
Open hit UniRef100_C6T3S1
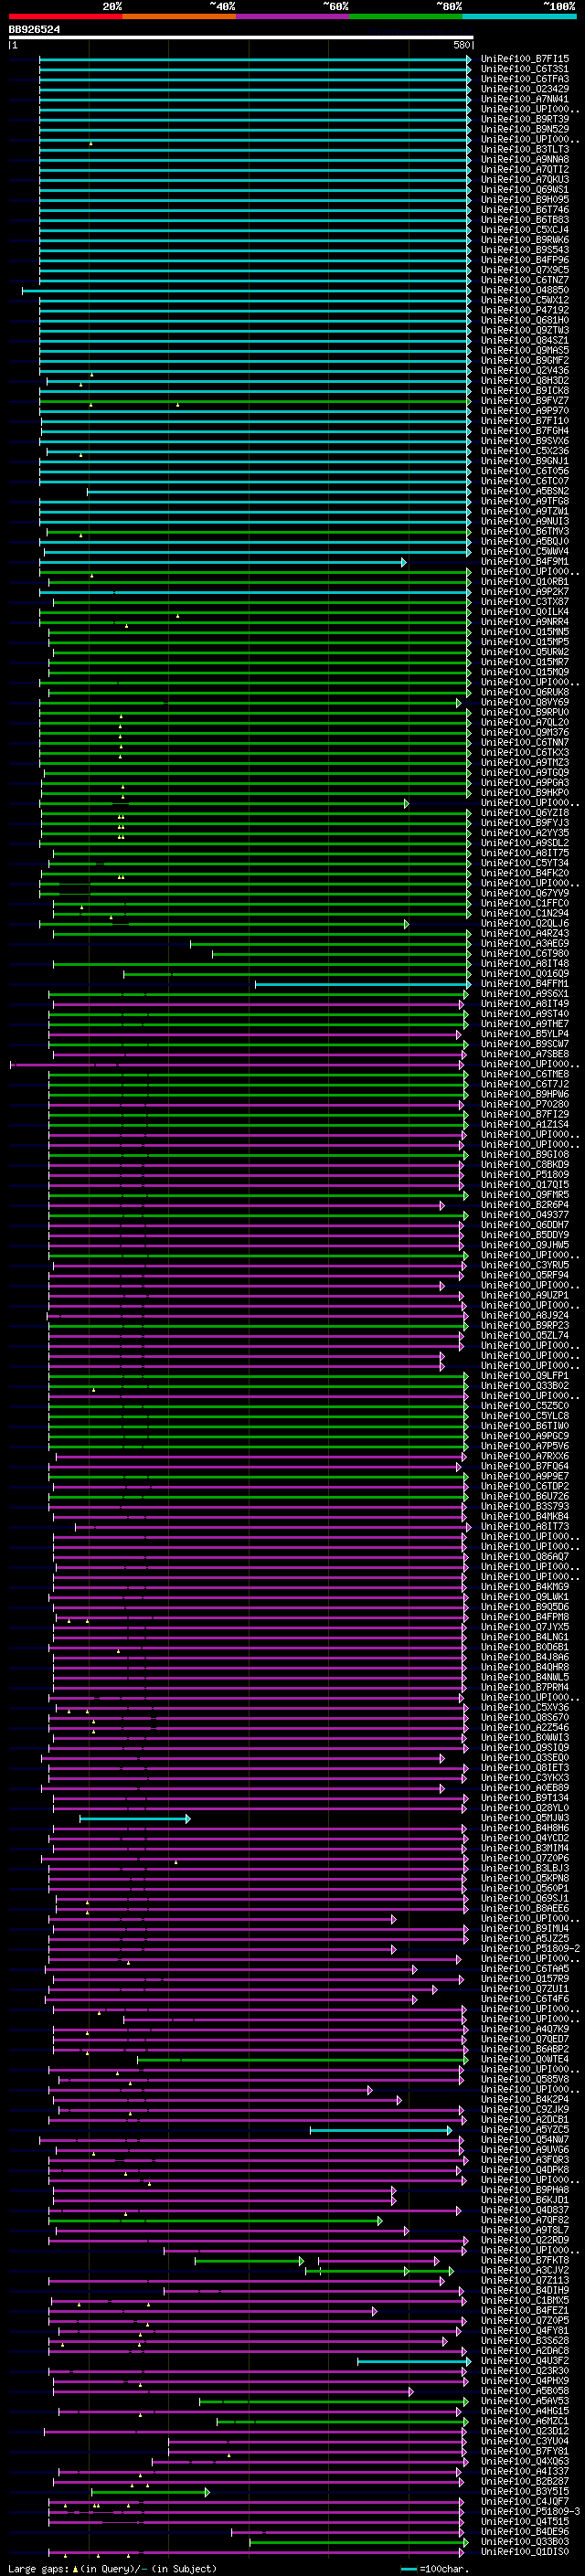pyautogui.click(x=525, y=69)
